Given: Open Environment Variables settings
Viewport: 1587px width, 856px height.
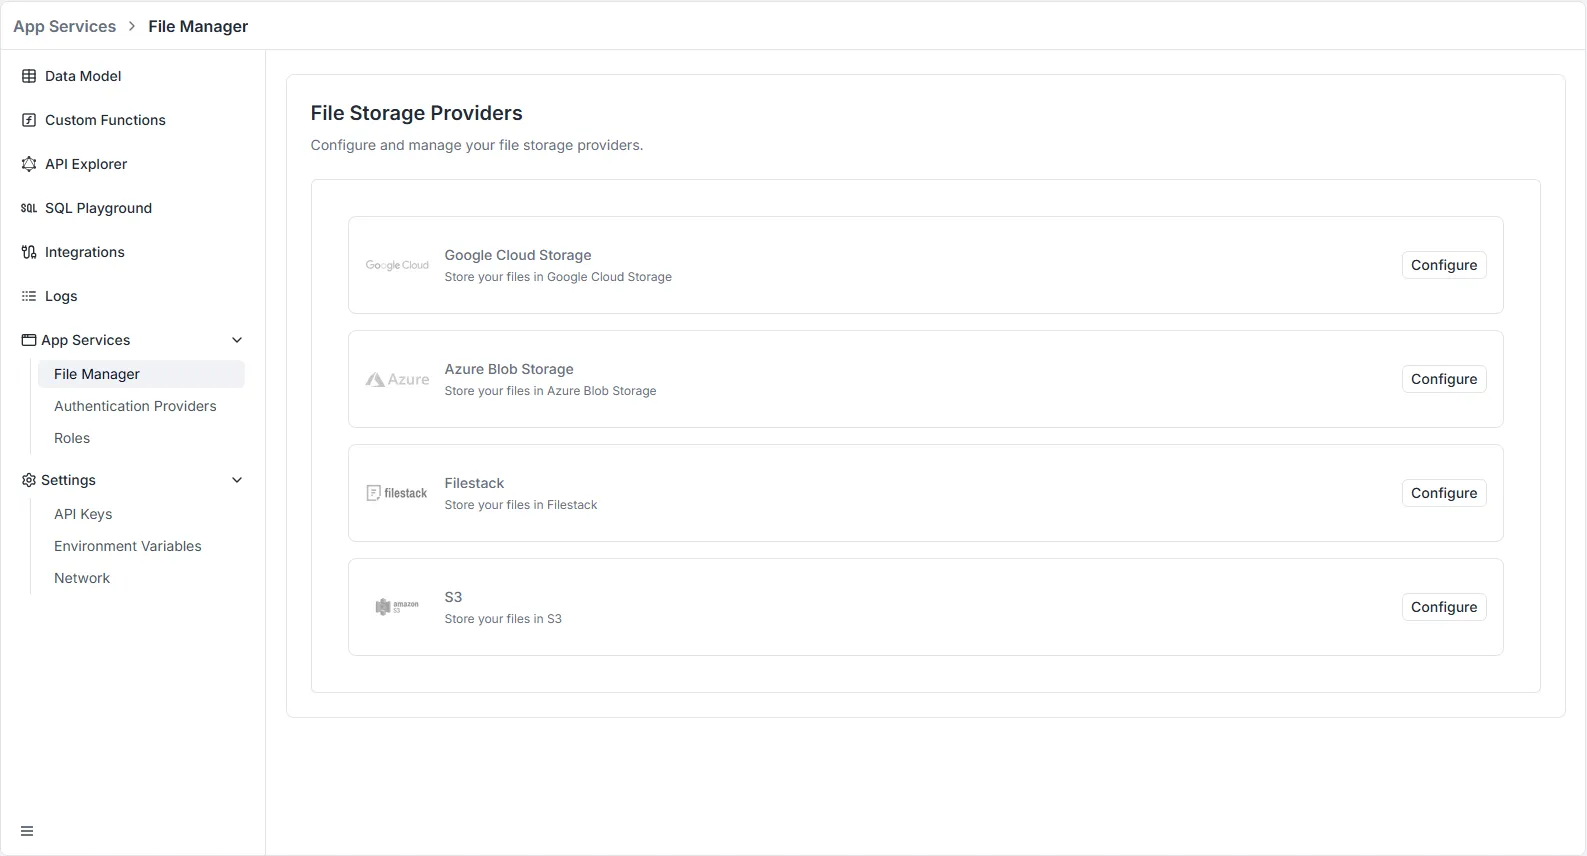Looking at the screenshot, I should point(128,546).
